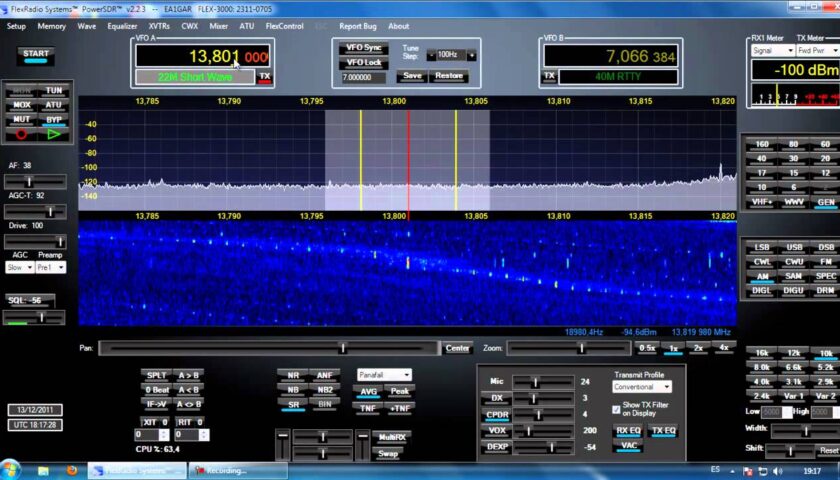Click the green play triangle button
Screen dimensions: 840x480
pyautogui.click(x=54, y=134)
